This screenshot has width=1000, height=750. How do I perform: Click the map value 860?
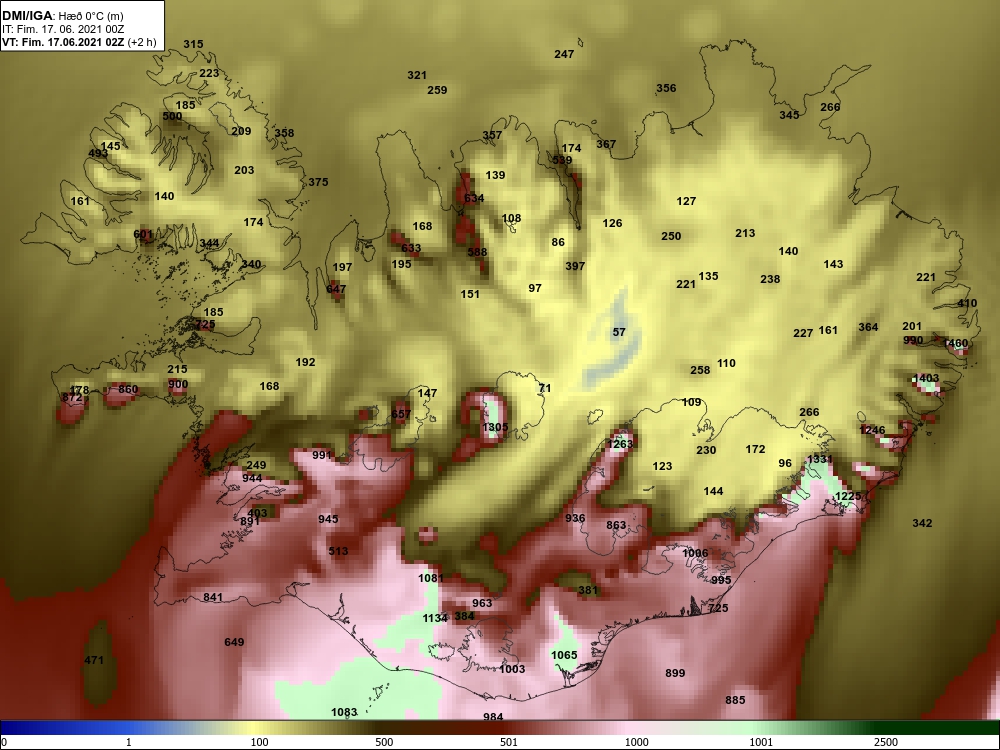pos(128,390)
